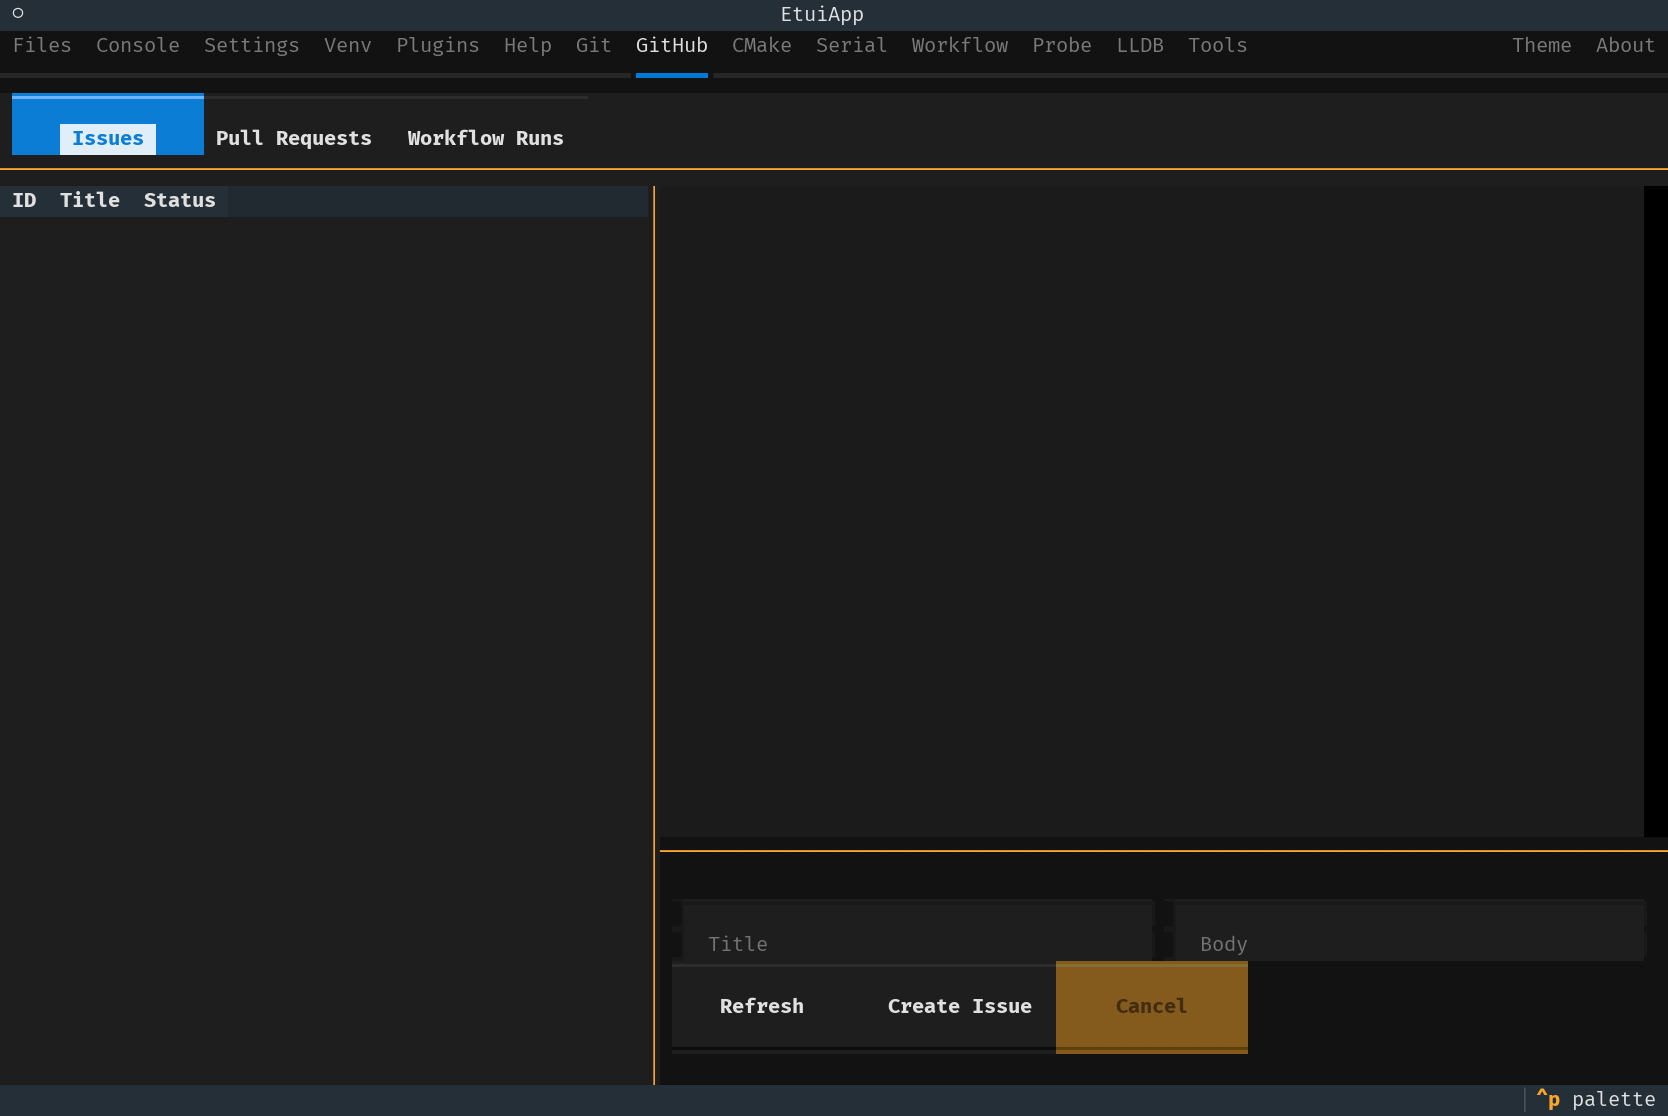
Task: Select the Help tab
Action: coord(528,45)
